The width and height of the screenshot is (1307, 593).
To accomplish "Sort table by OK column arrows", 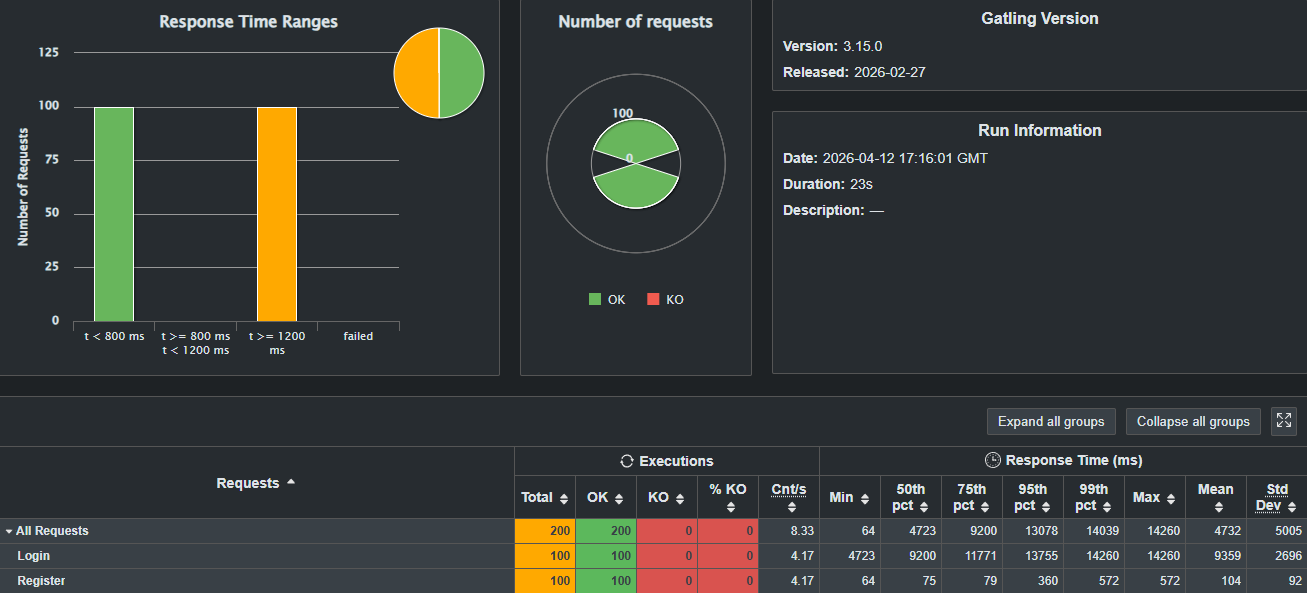I will (x=619, y=498).
